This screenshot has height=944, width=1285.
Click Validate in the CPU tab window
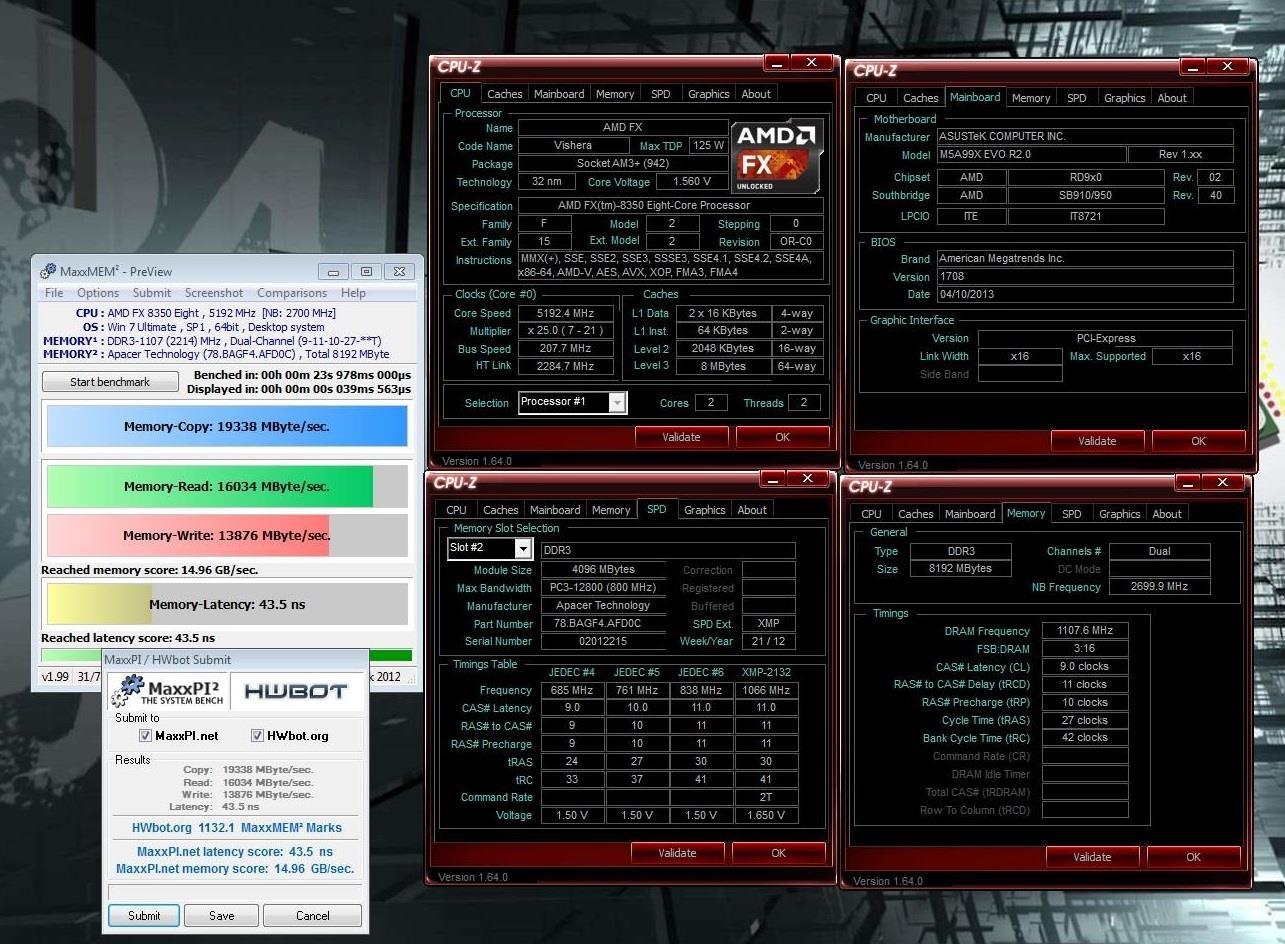click(681, 437)
